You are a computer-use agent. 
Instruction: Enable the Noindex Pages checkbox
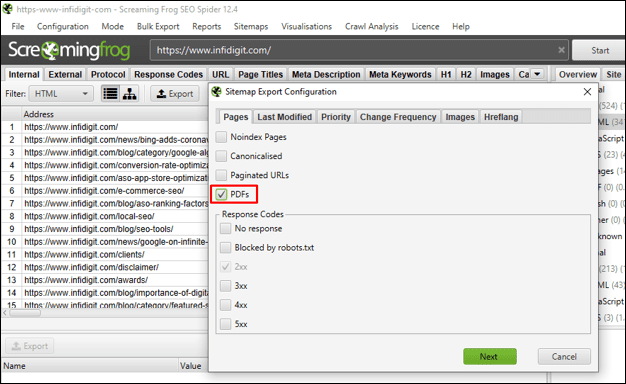click(x=221, y=137)
